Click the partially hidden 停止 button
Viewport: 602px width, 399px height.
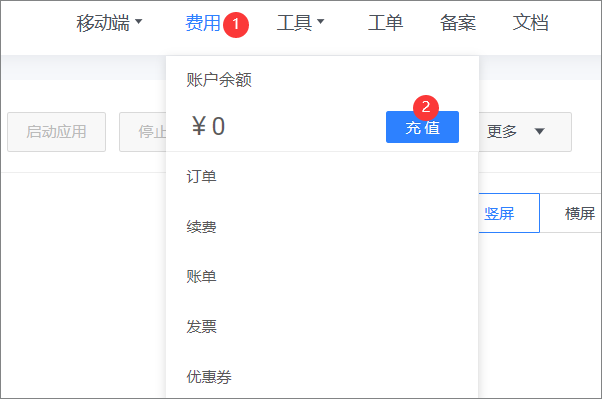143,132
